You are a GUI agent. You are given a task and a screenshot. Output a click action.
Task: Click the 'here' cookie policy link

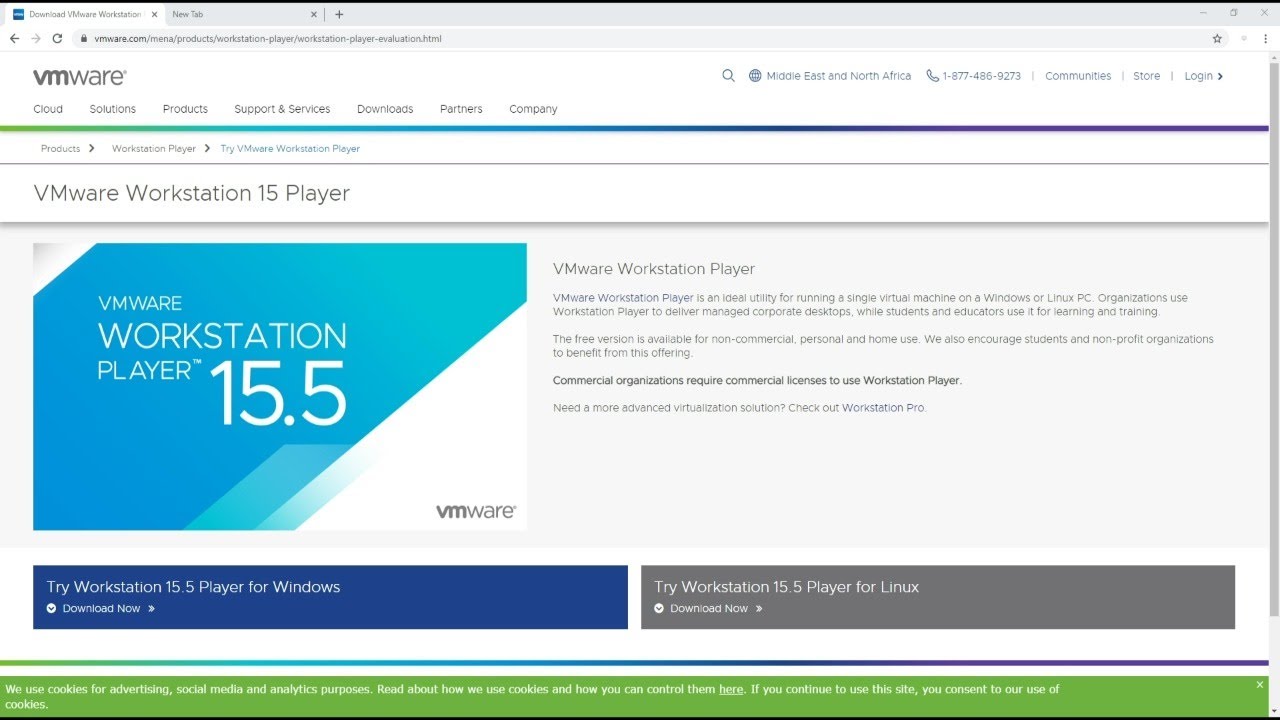click(731, 689)
